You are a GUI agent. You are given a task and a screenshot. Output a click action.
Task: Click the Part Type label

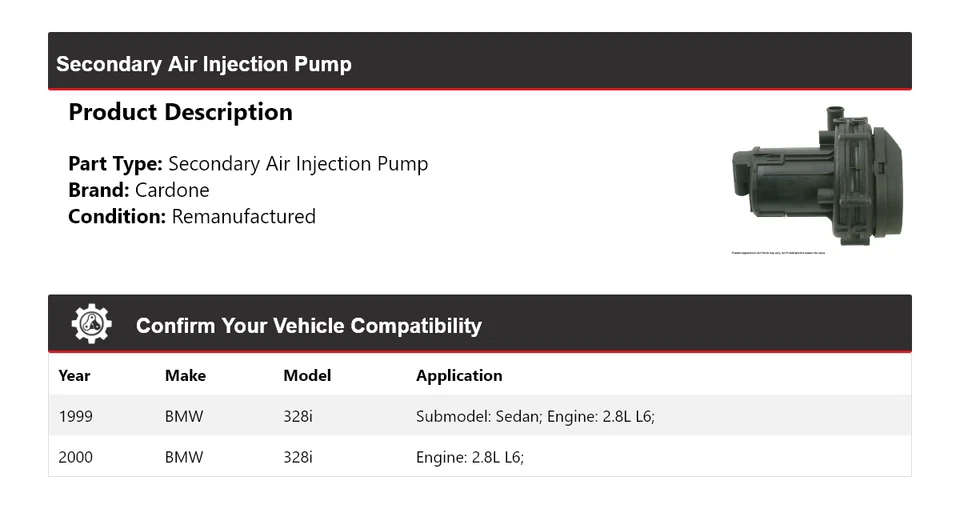[x=115, y=164]
